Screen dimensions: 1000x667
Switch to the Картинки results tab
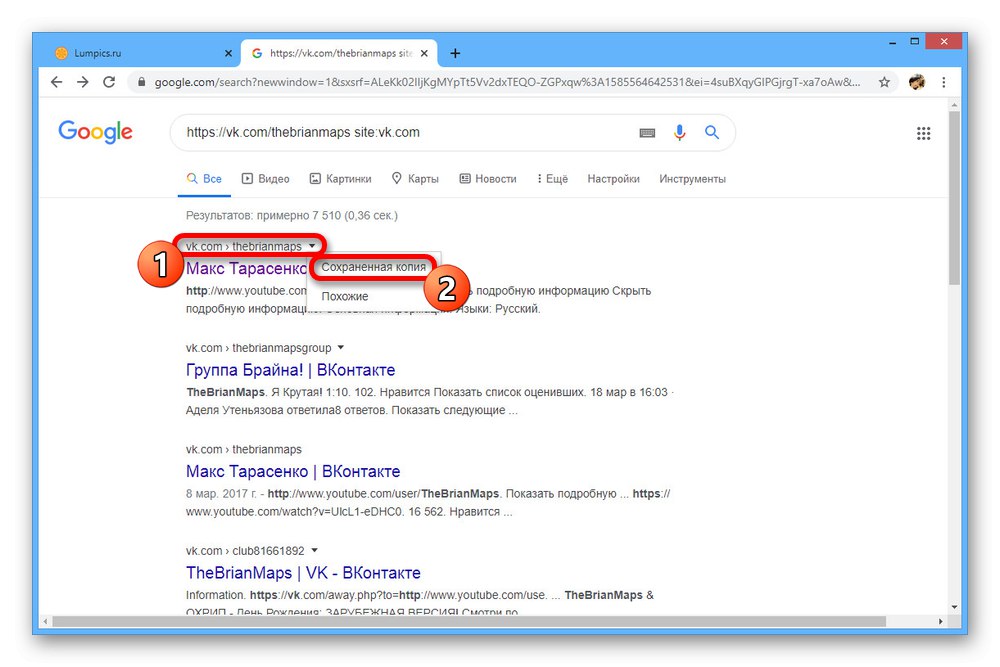tap(341, 179)
